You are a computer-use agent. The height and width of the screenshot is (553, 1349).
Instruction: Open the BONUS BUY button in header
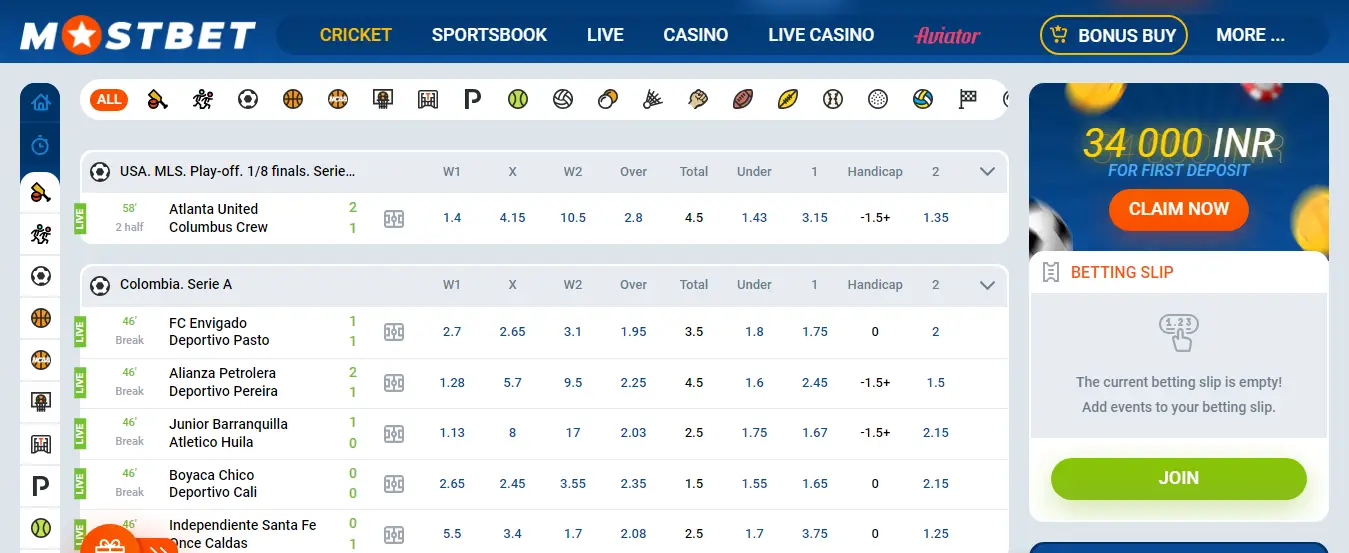coord(1114,35)
